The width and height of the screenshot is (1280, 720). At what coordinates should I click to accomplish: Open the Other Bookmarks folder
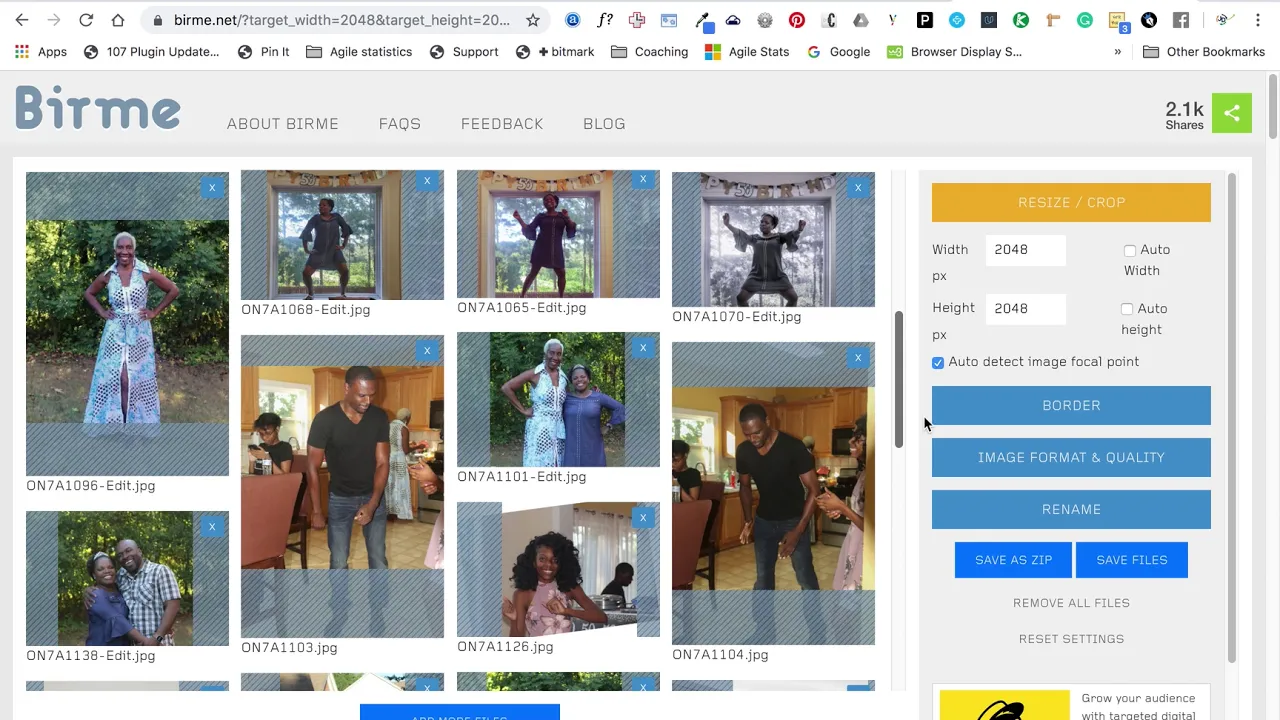coord(1203,52)
